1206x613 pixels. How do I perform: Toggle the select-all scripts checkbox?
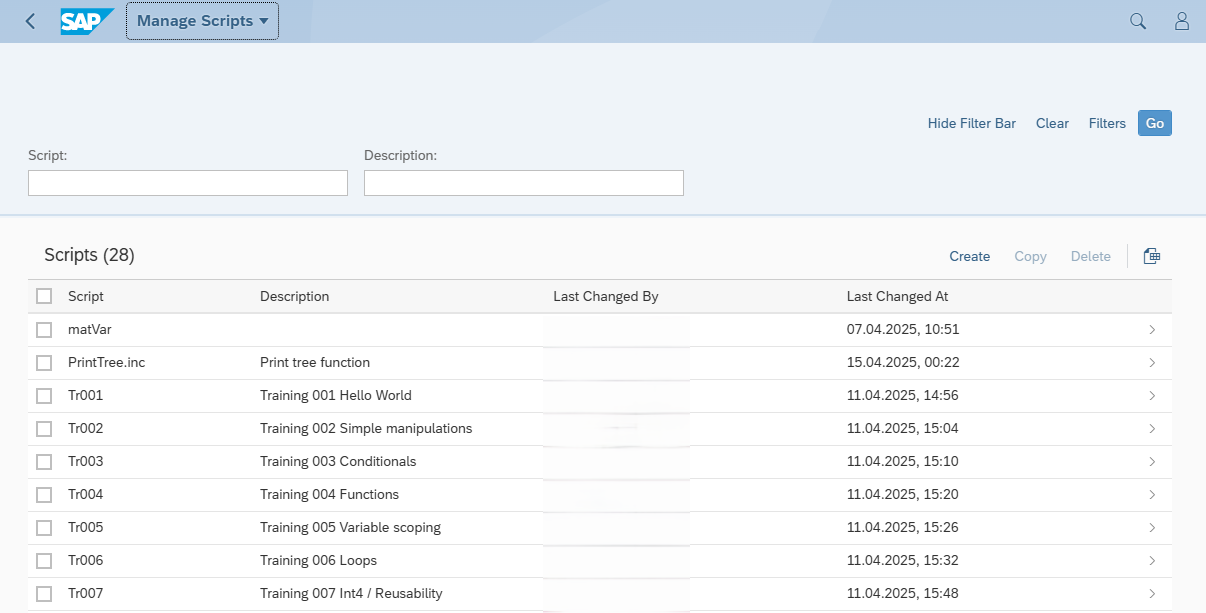44,296
